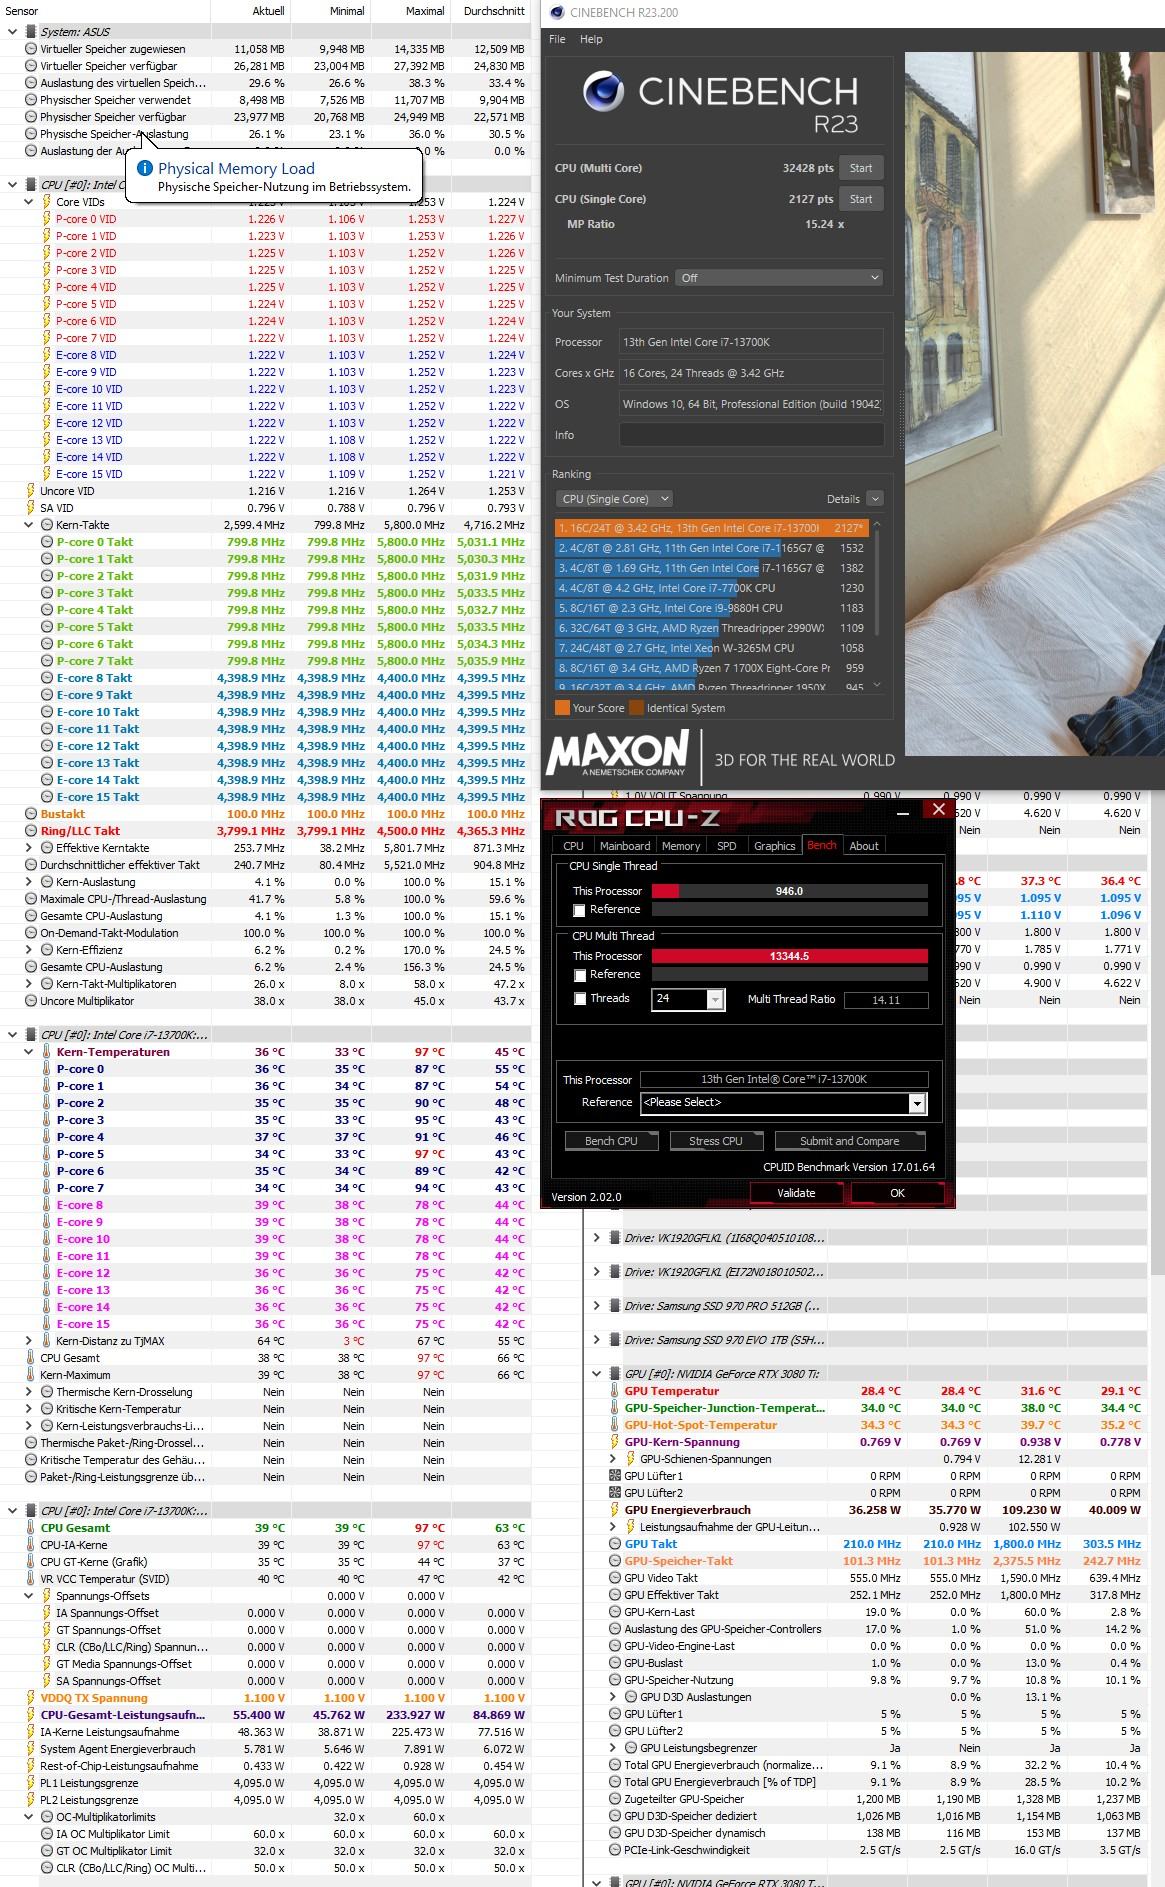
Task: Click the fan icon beside GPU Lüfter1 RPM
Action: pos(614,1476)
